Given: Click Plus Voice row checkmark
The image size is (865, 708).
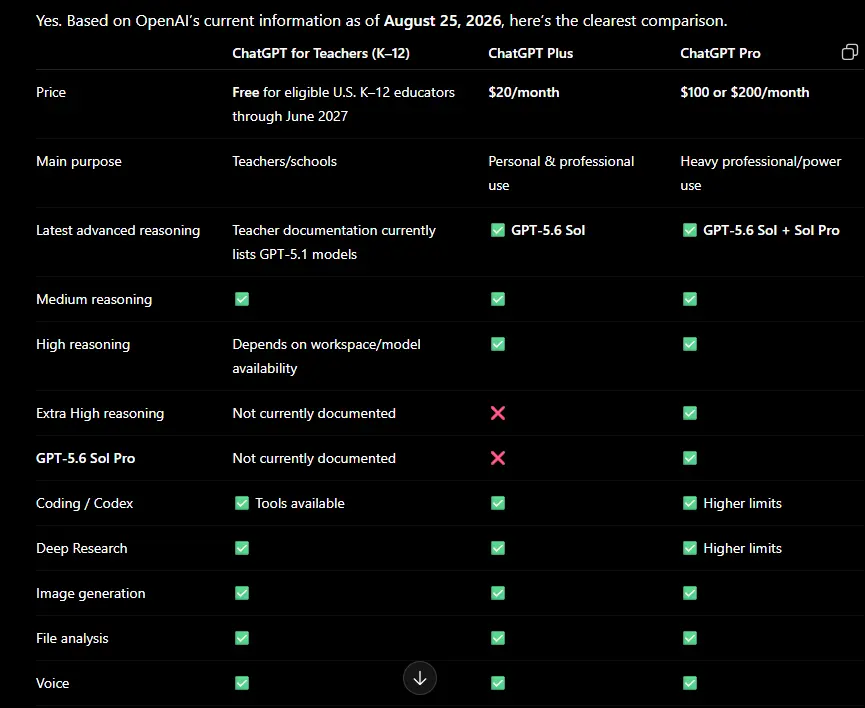Looking at the screenshot, I should [x=498, y=683].
